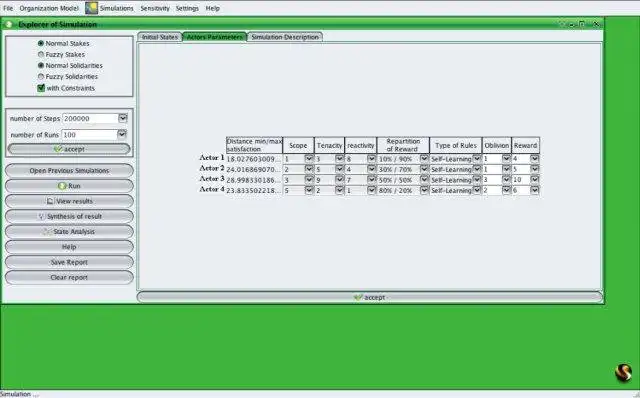
Task: Click the Oblivion column header
Action: click(x=497, y=145)
